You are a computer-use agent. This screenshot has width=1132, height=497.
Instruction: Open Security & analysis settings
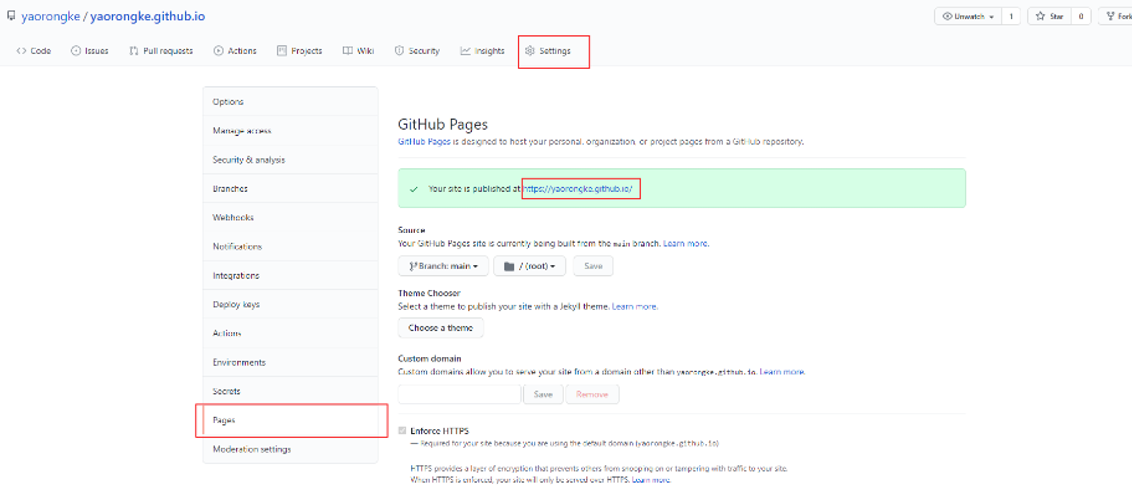290,160
